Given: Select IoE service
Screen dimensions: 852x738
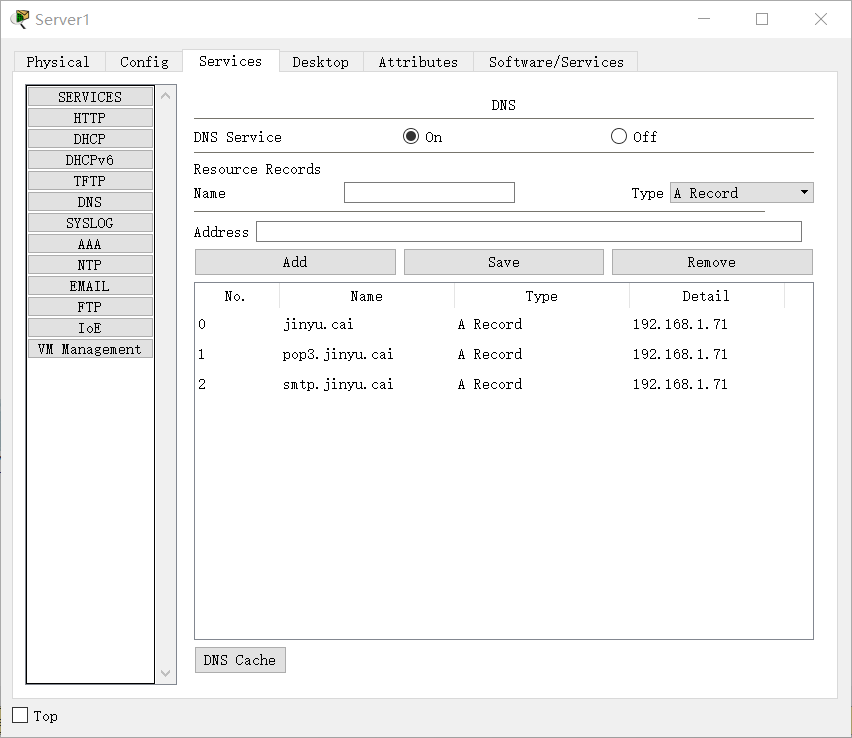Looking at the screenshot, I should 90,328.
